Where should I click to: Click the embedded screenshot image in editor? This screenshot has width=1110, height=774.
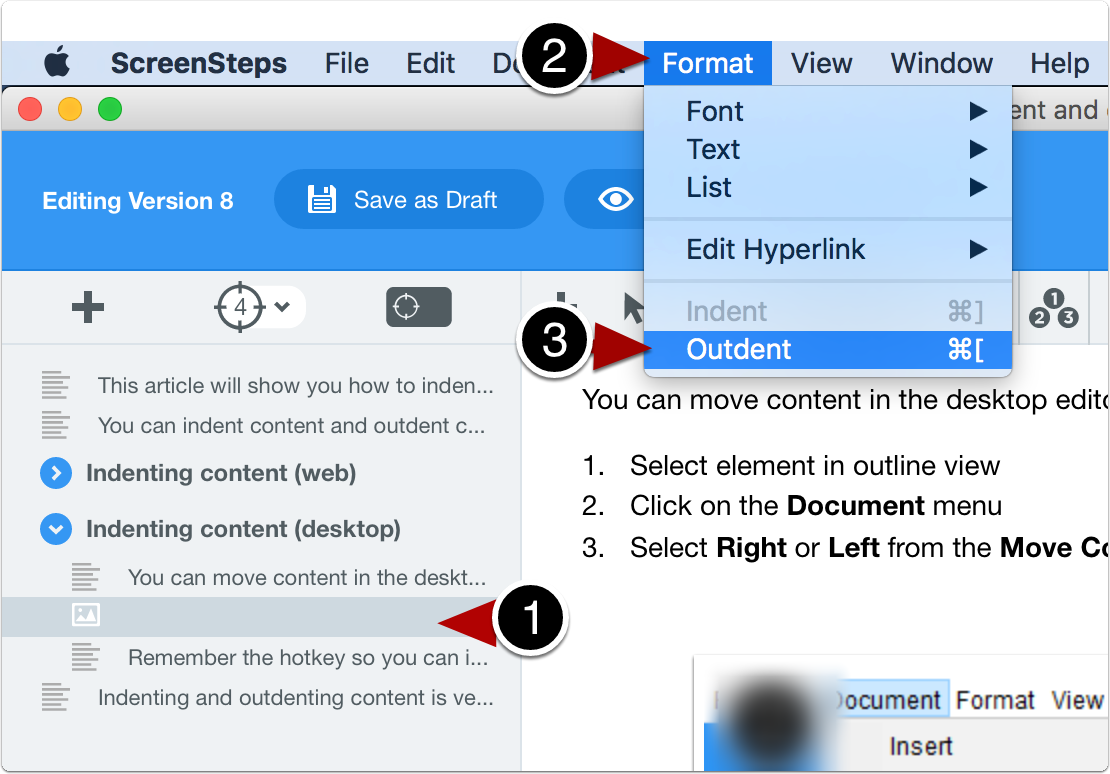tap(900, 713)
